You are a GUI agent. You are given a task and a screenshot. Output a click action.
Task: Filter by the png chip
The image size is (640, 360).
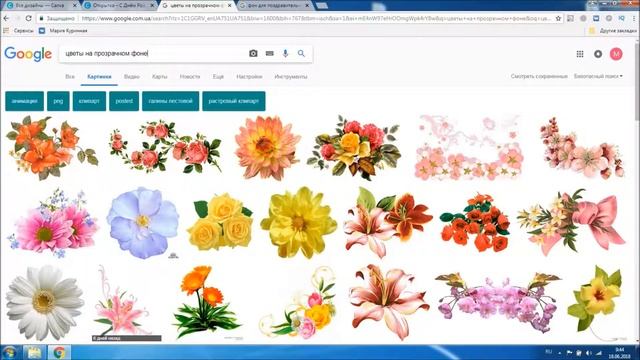(58, 101)
